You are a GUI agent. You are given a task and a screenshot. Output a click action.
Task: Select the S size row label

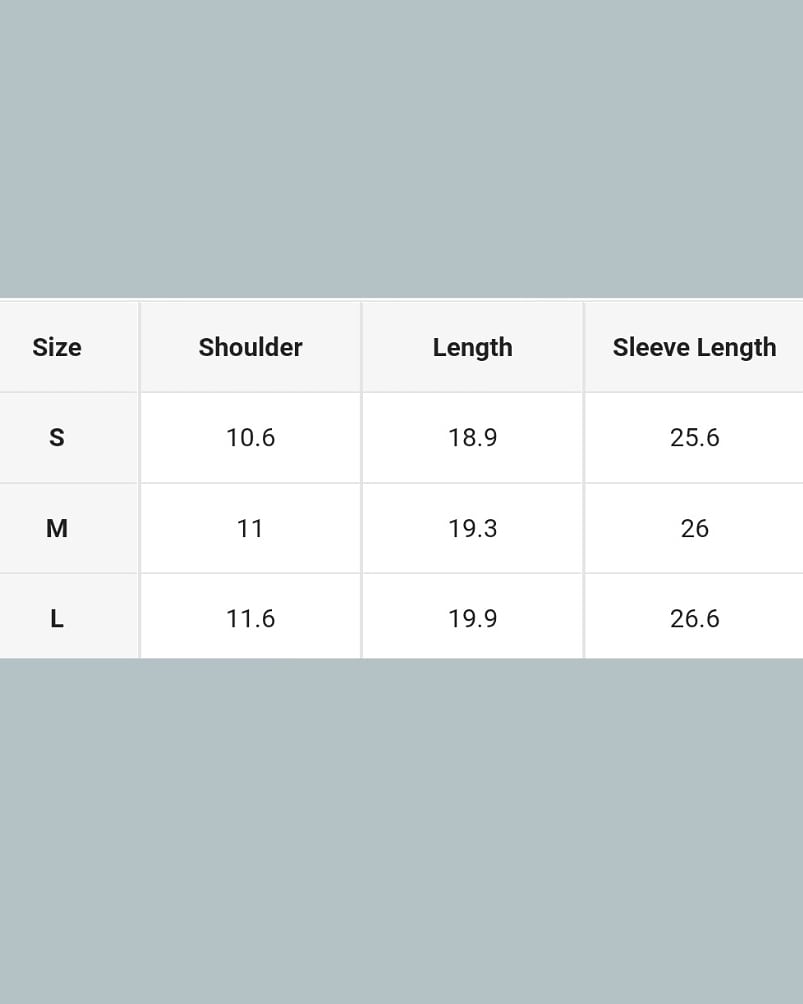[57, 437]
